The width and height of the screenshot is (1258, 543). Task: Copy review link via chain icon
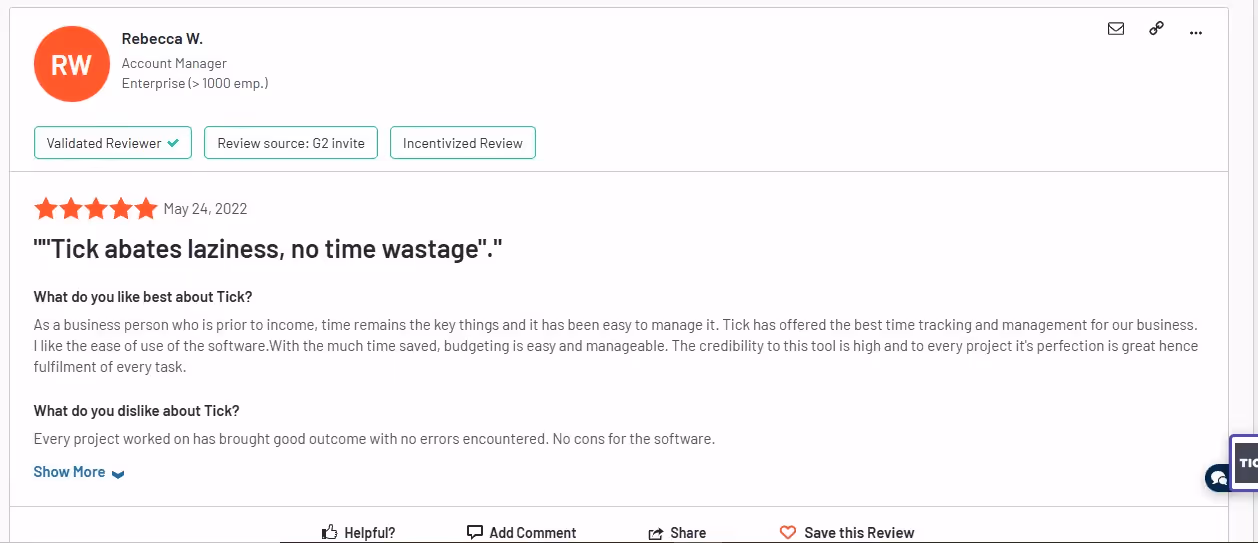pyautogui.click(x=1156, y=29)
